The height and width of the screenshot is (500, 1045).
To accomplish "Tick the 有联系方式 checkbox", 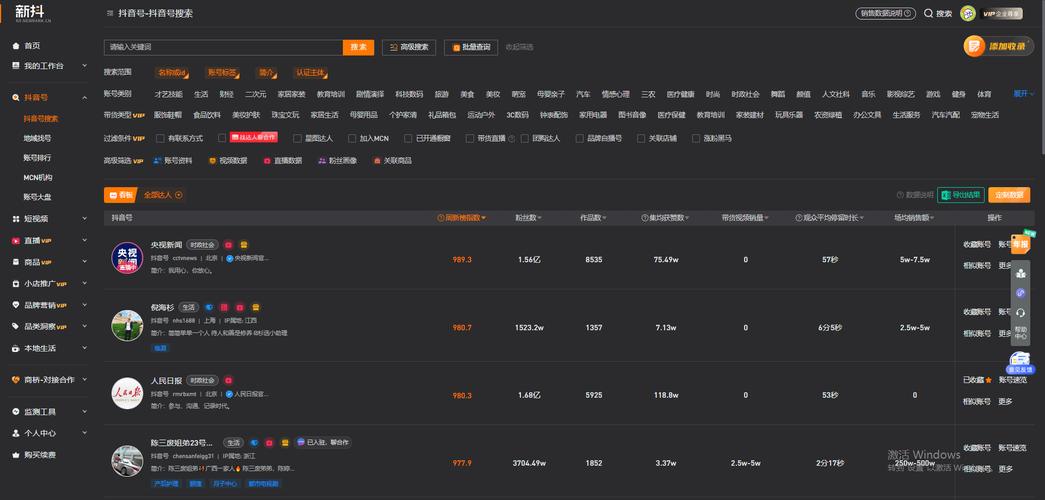I will click(x=160, y=139).
